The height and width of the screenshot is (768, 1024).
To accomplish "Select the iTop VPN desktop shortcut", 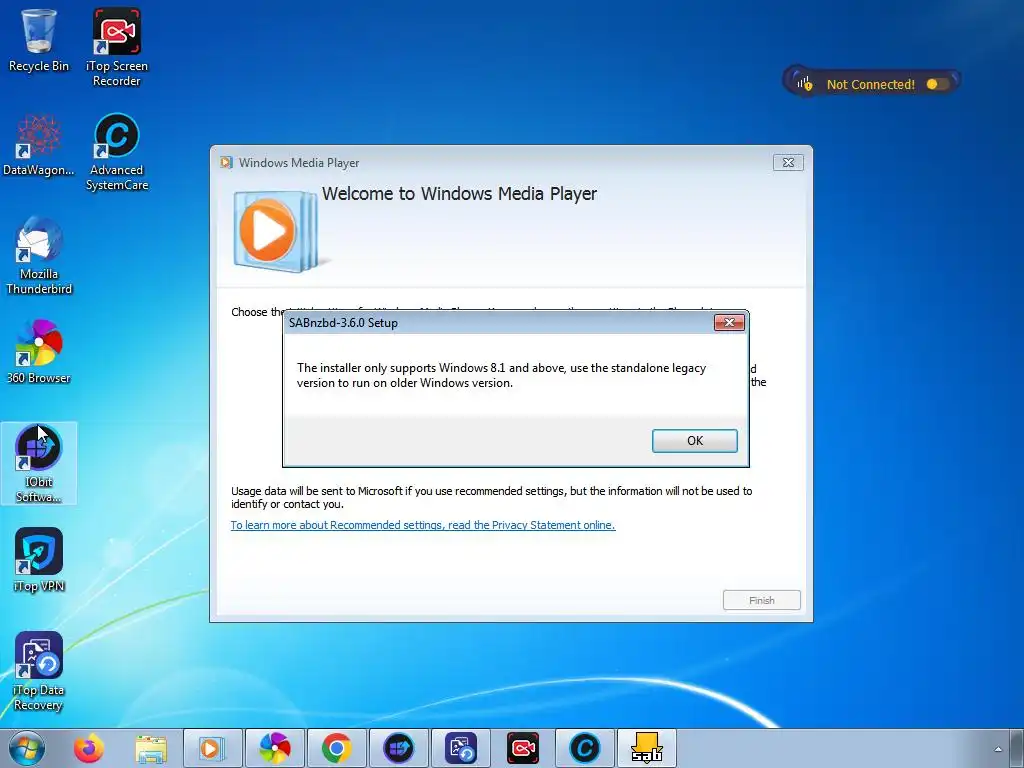I will pyautogui.click(x=39, y=560).
